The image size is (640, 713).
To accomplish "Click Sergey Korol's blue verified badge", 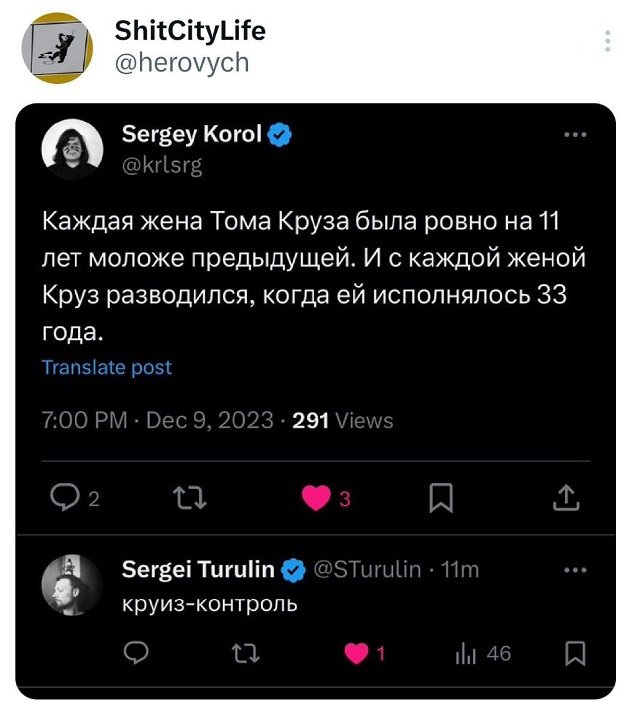I will (x=282, y=135).
